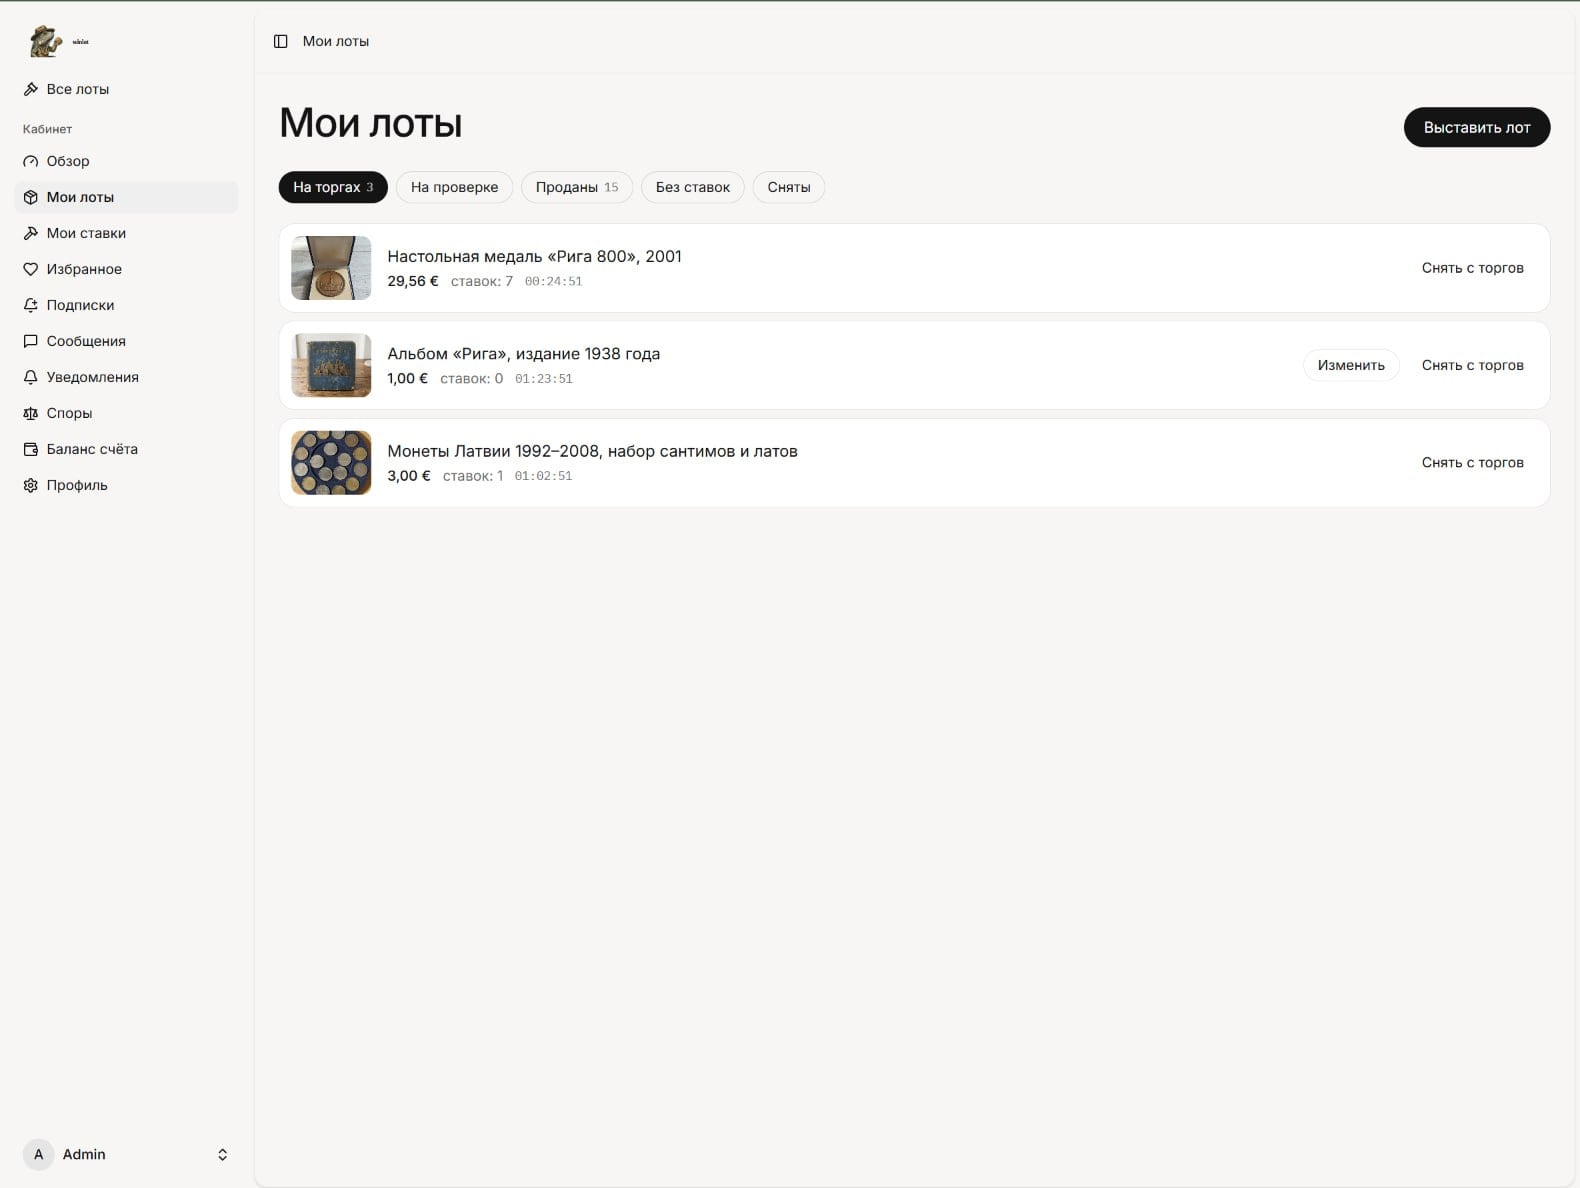Image resolution: width=1580 pixels, height=1188 pixels.
Task: Open the gavel icon for Все лоты
Action: pyautogui.click(x=31, y=89)
